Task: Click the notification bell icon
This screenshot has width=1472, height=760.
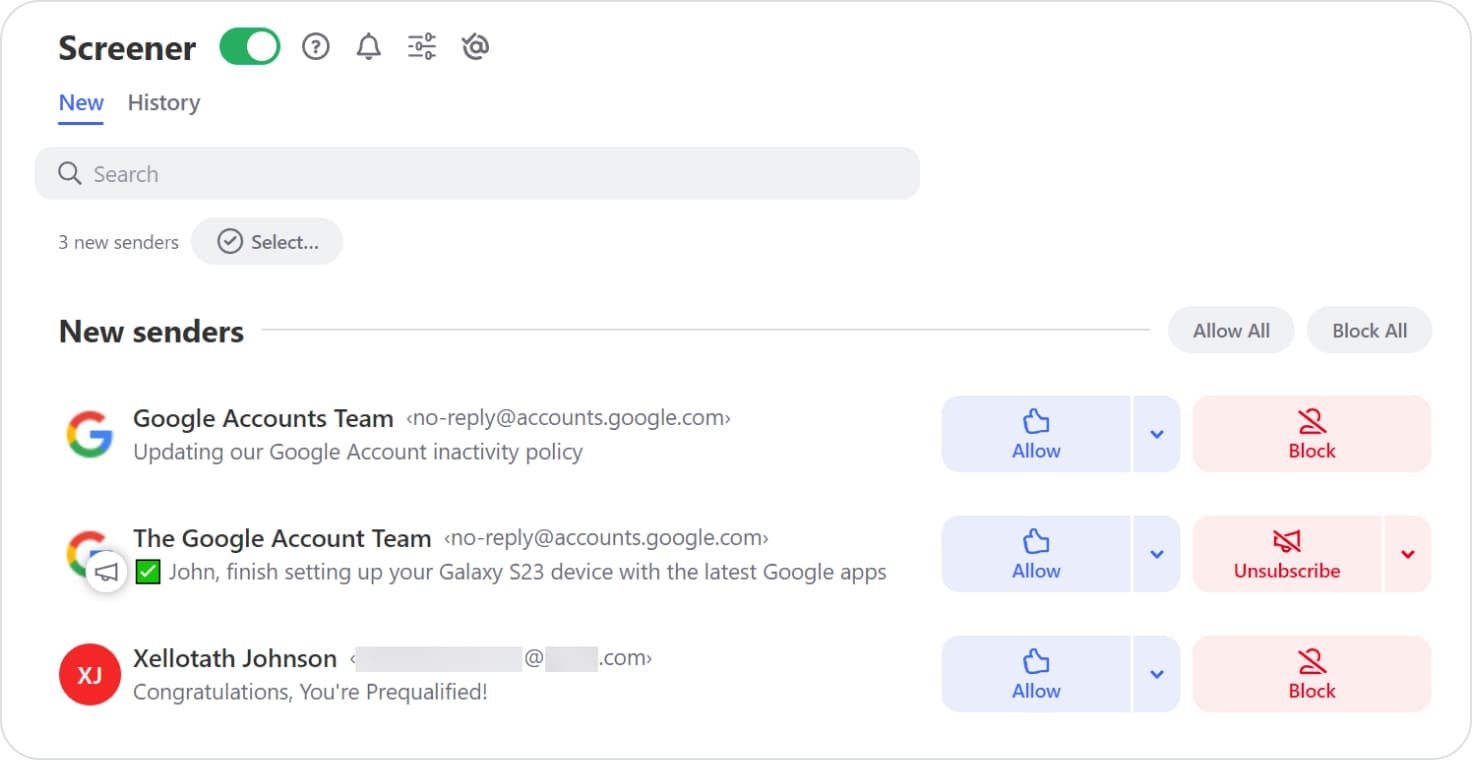Action: click(368, 46)
